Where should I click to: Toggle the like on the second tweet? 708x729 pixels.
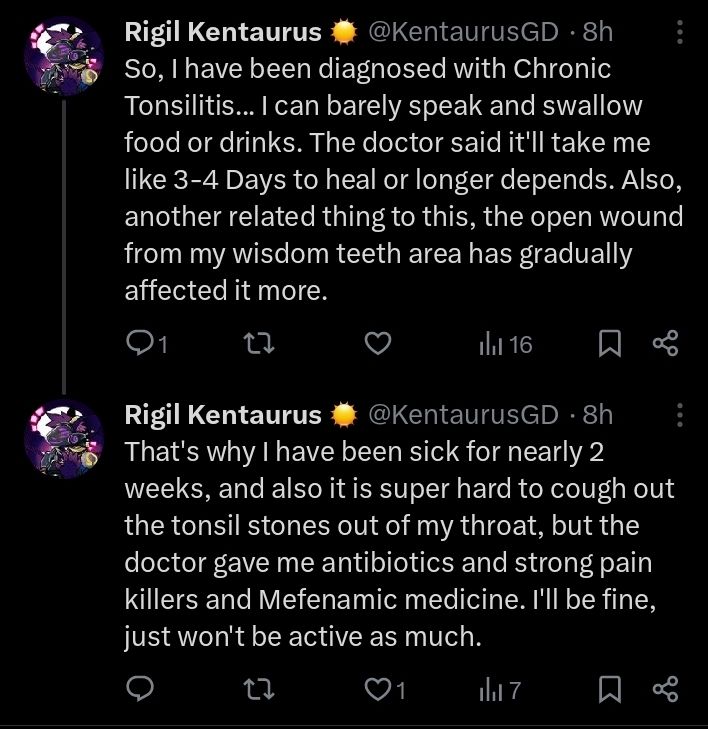tap(376, 688)
